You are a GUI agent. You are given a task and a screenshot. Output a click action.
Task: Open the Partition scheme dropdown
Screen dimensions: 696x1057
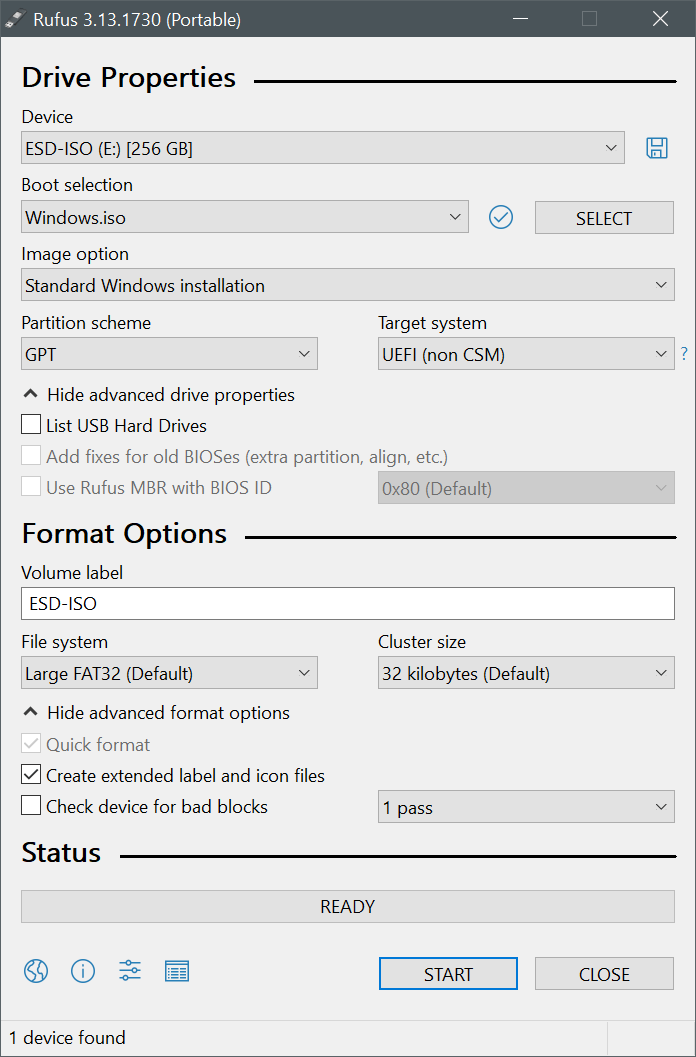169,354
